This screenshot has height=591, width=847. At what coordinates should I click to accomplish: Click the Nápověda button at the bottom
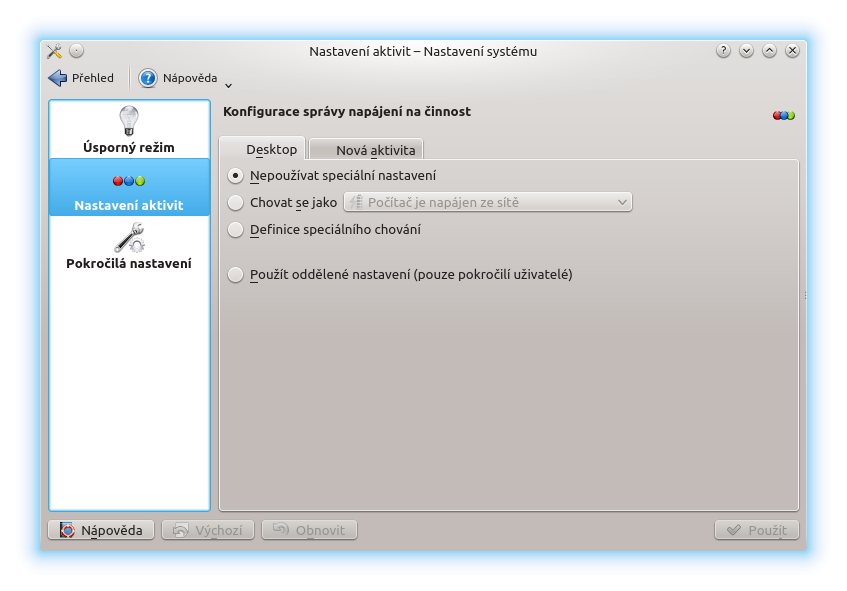click(x=101, y=530)
